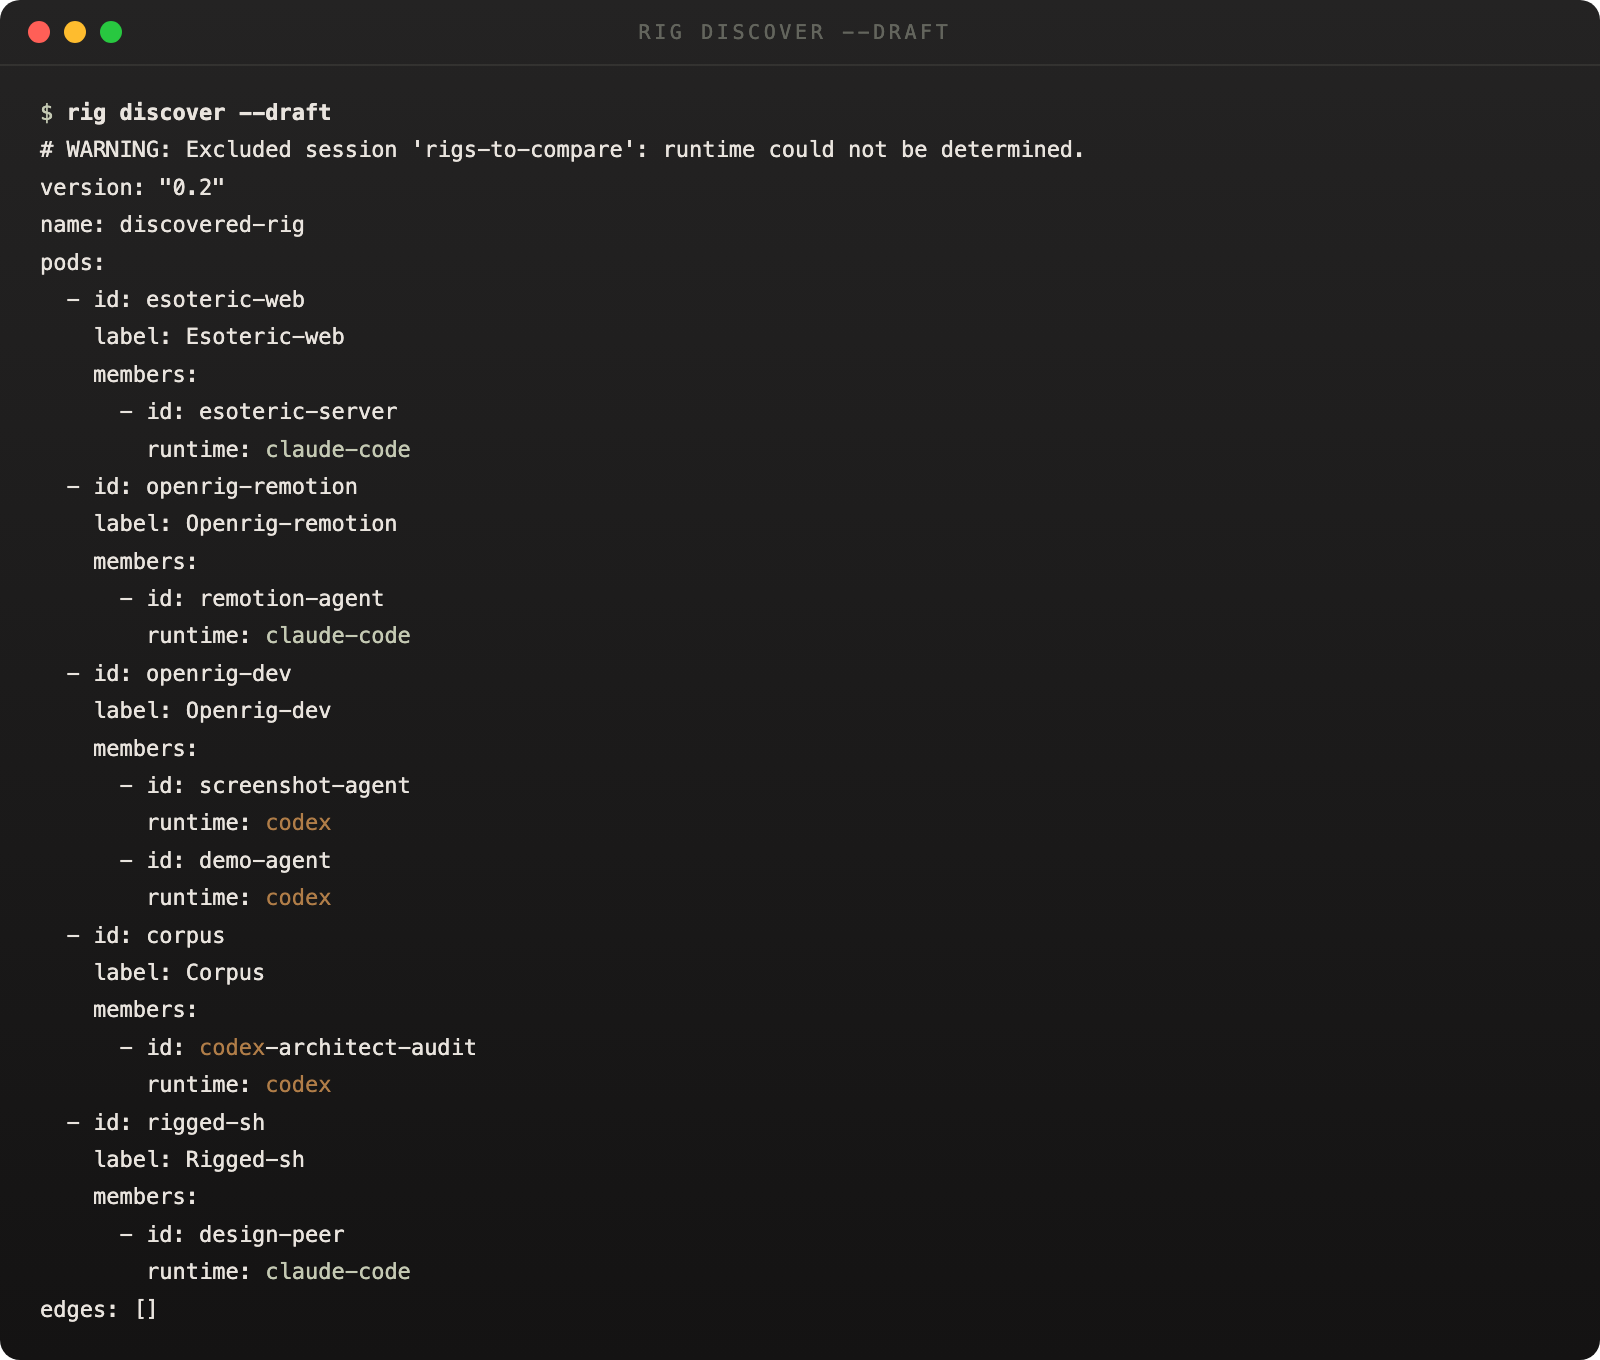1600x1360 pixels.
Task: Click the green maximize window button
Action: click(x=111, y=32)
